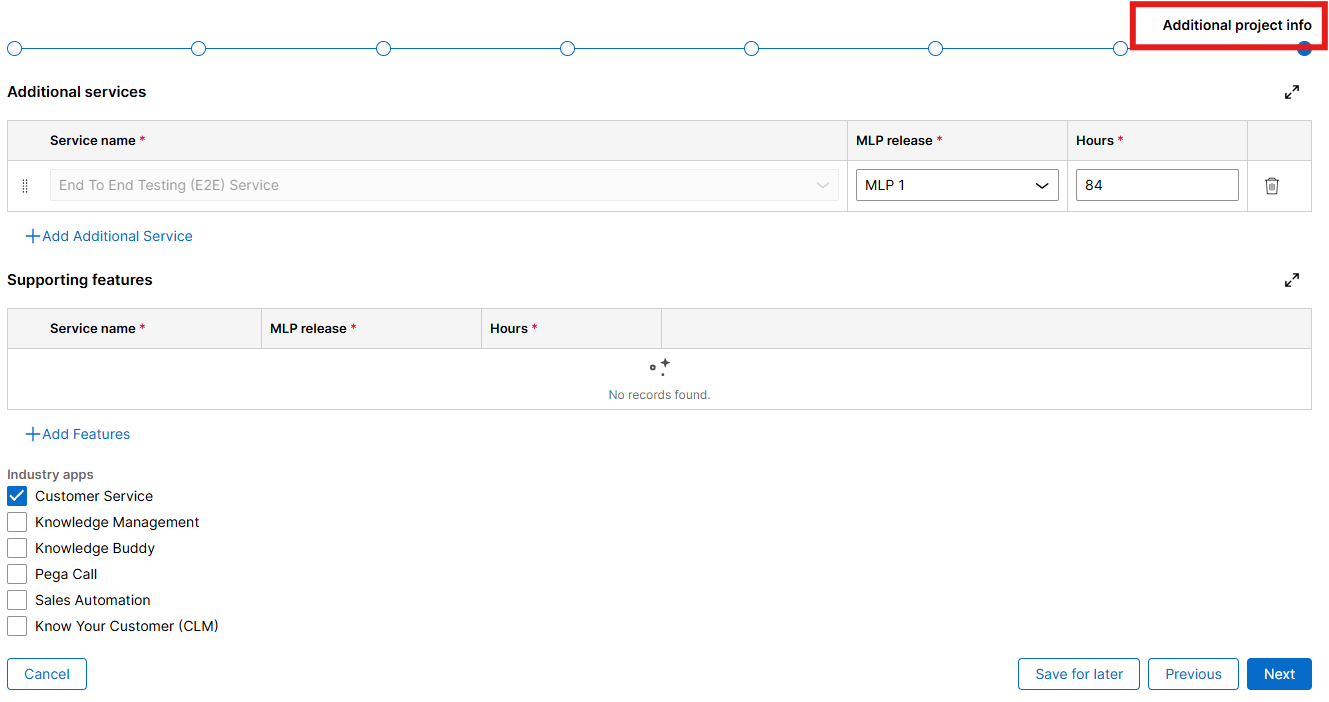
Task: Go to the first step in the progress tracker
Action: point(14,49)
